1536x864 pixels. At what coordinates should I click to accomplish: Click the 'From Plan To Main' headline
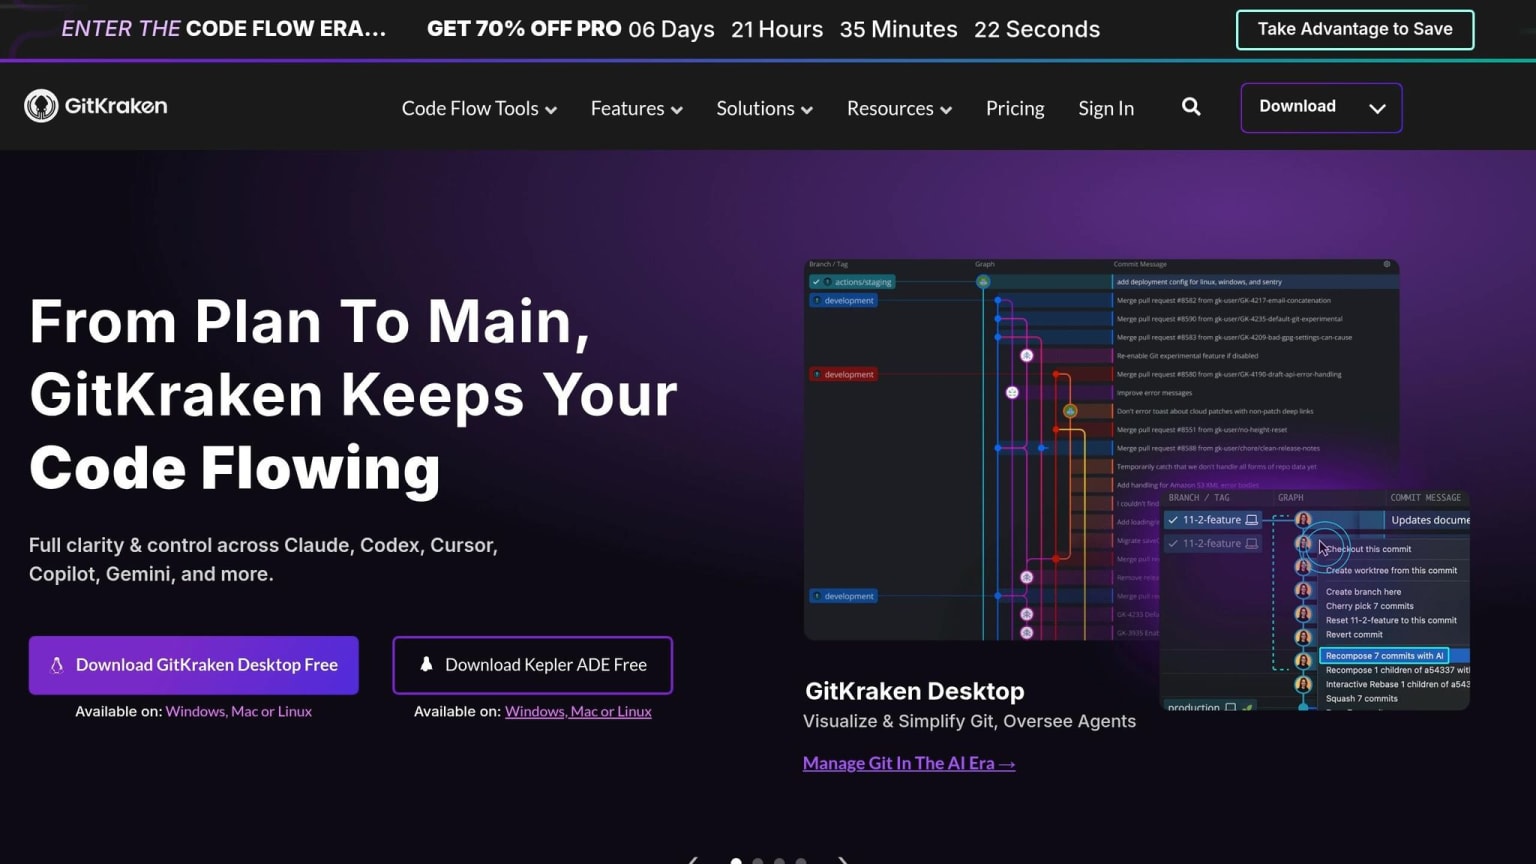click(353, 395)
